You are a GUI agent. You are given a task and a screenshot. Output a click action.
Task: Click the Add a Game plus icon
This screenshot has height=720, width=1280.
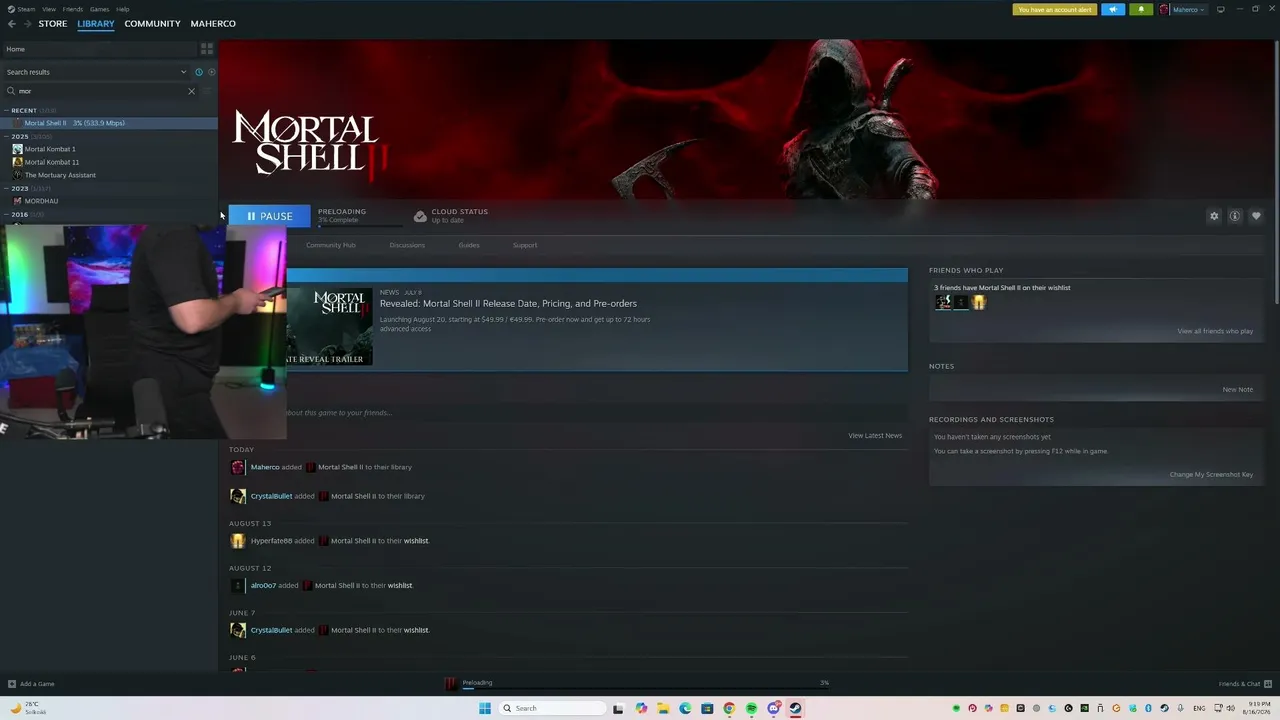tap(12, 684)
